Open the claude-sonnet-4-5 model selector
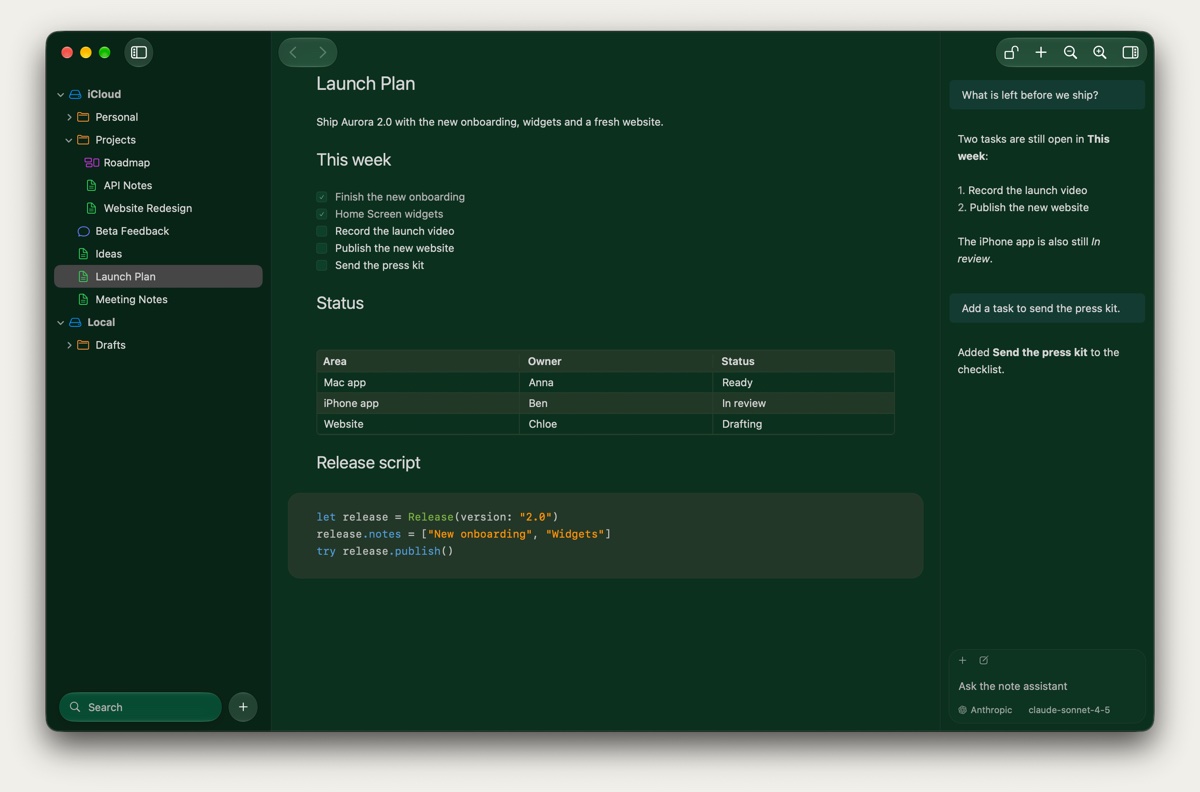This screenshot has width=1200, height=792. 1069,710
